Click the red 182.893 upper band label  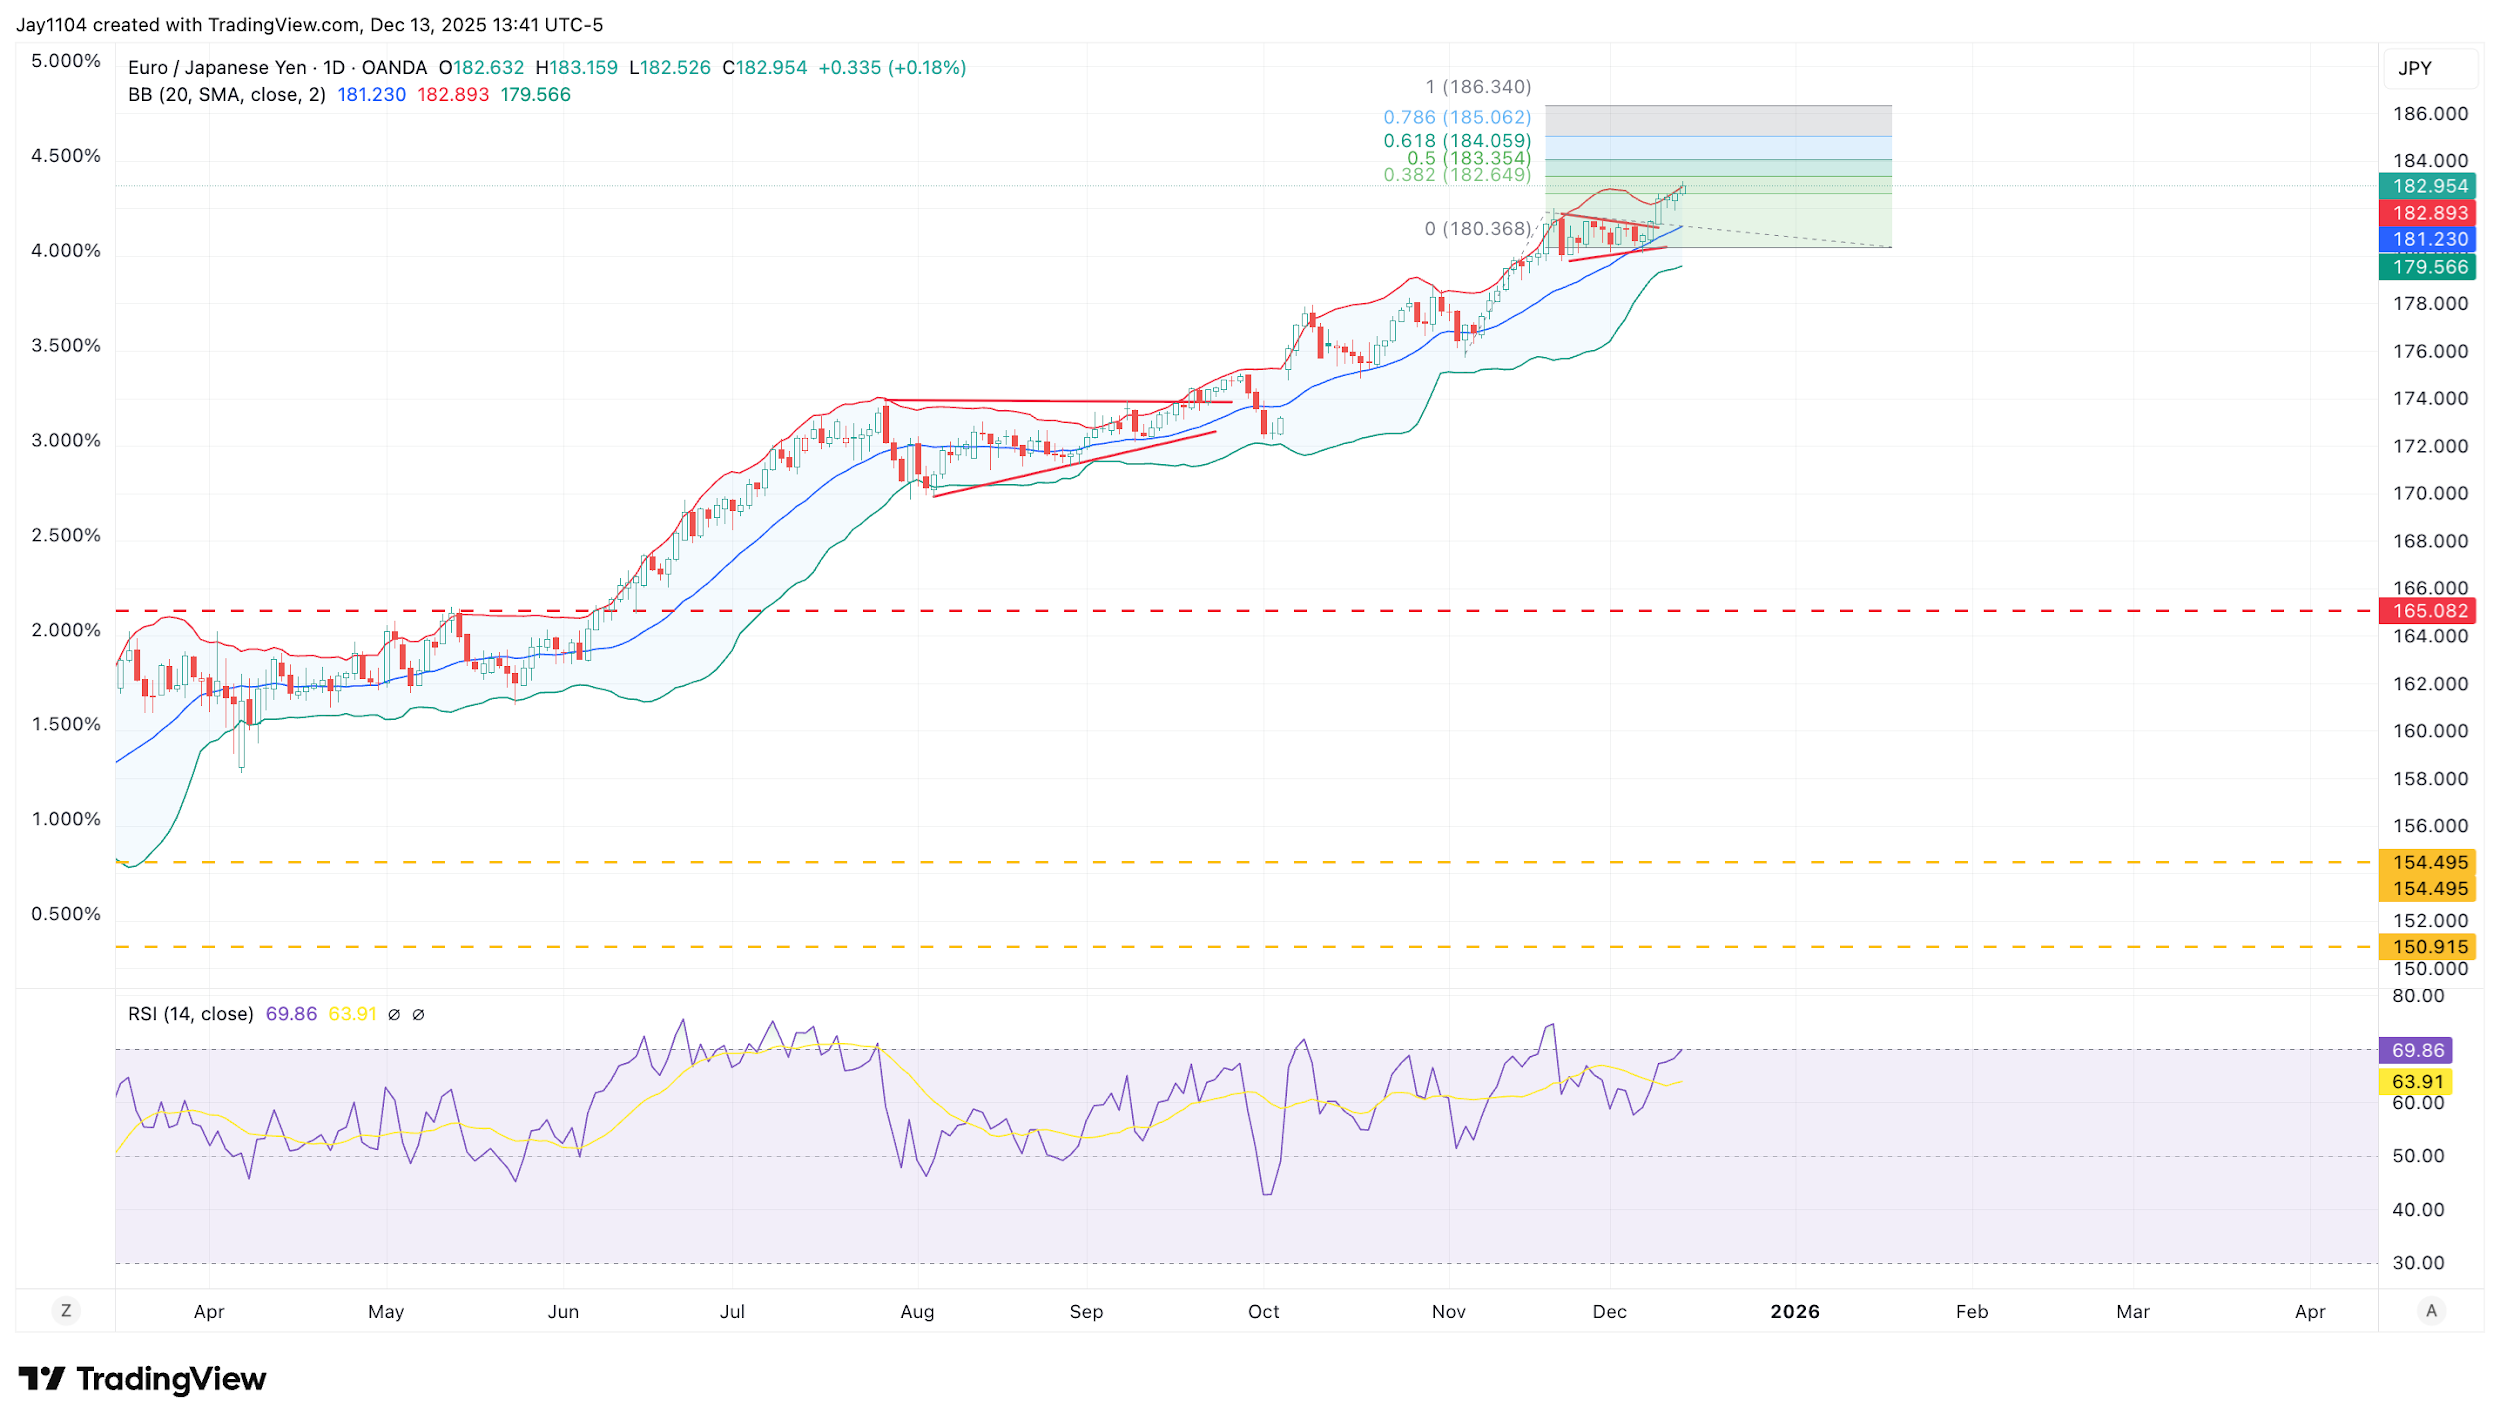tap(2429, 213)
